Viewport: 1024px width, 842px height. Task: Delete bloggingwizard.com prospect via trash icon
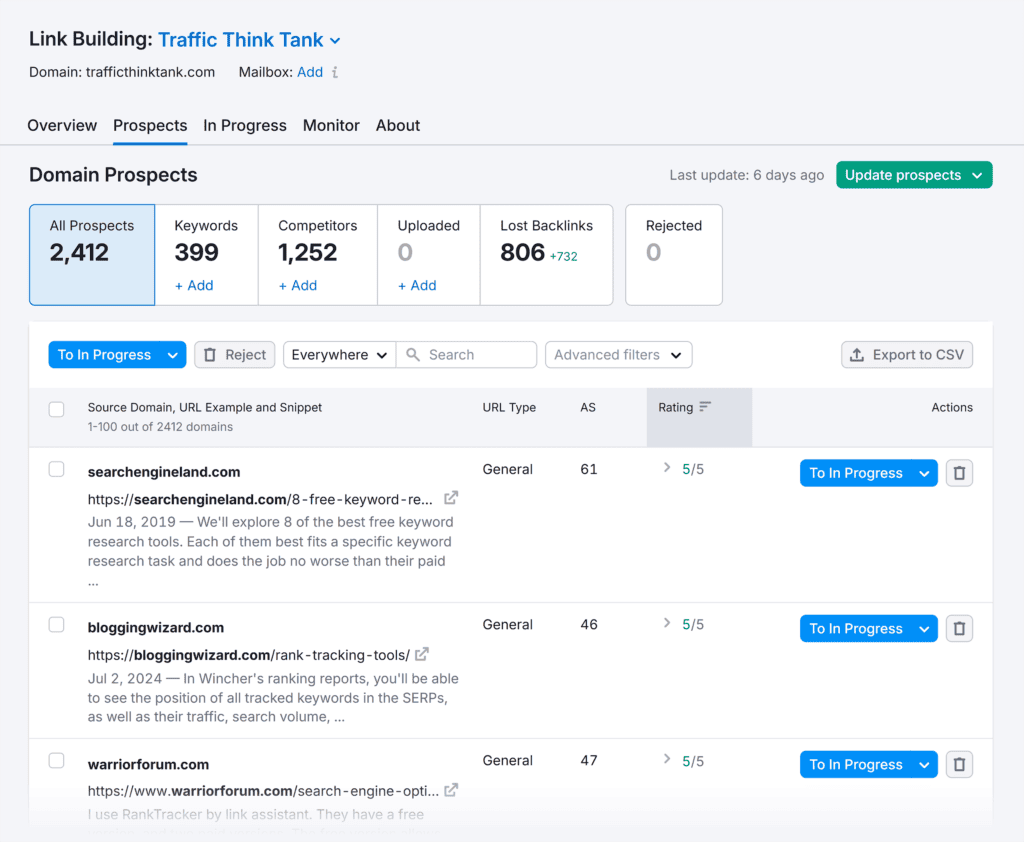(x=959, y=629)
